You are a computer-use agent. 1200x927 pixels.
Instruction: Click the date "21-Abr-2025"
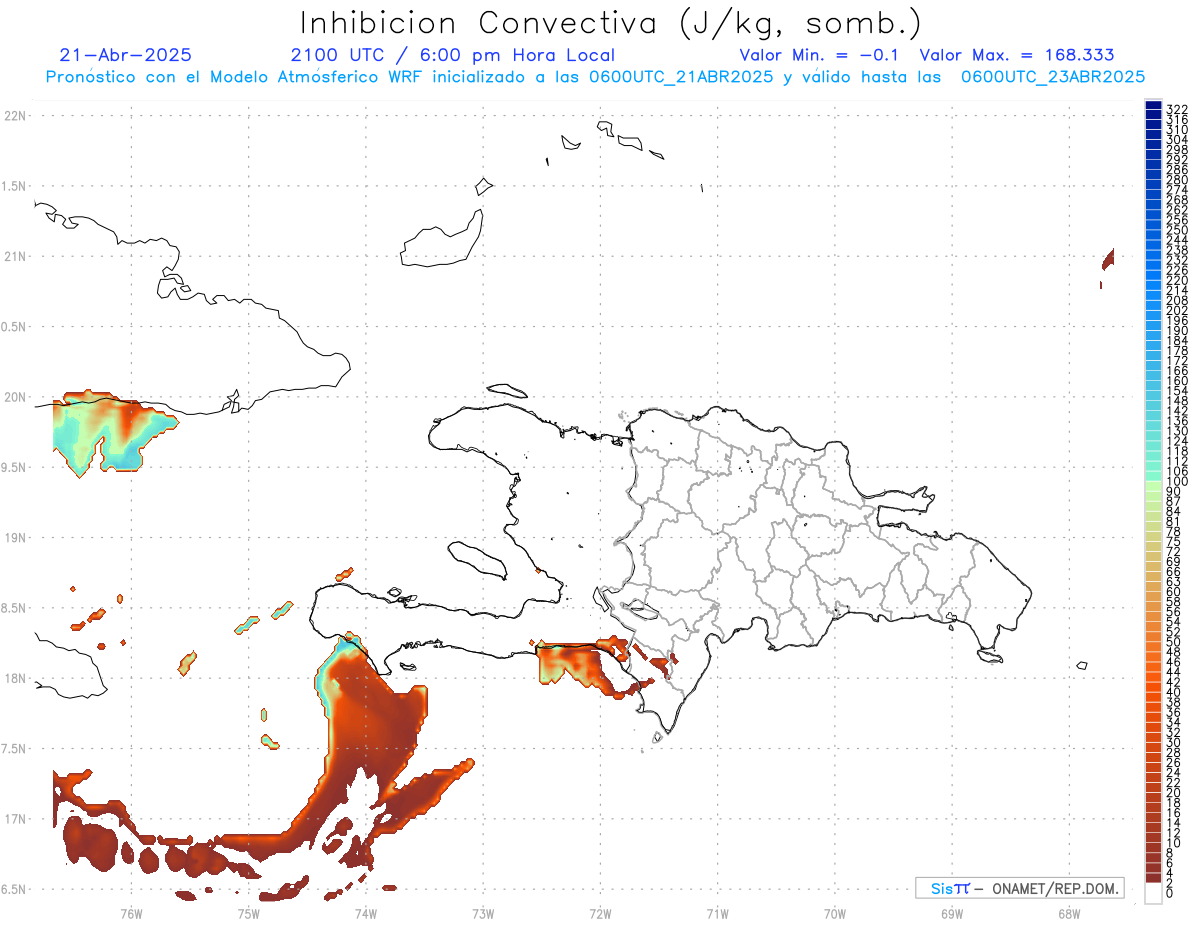point(126,55)
